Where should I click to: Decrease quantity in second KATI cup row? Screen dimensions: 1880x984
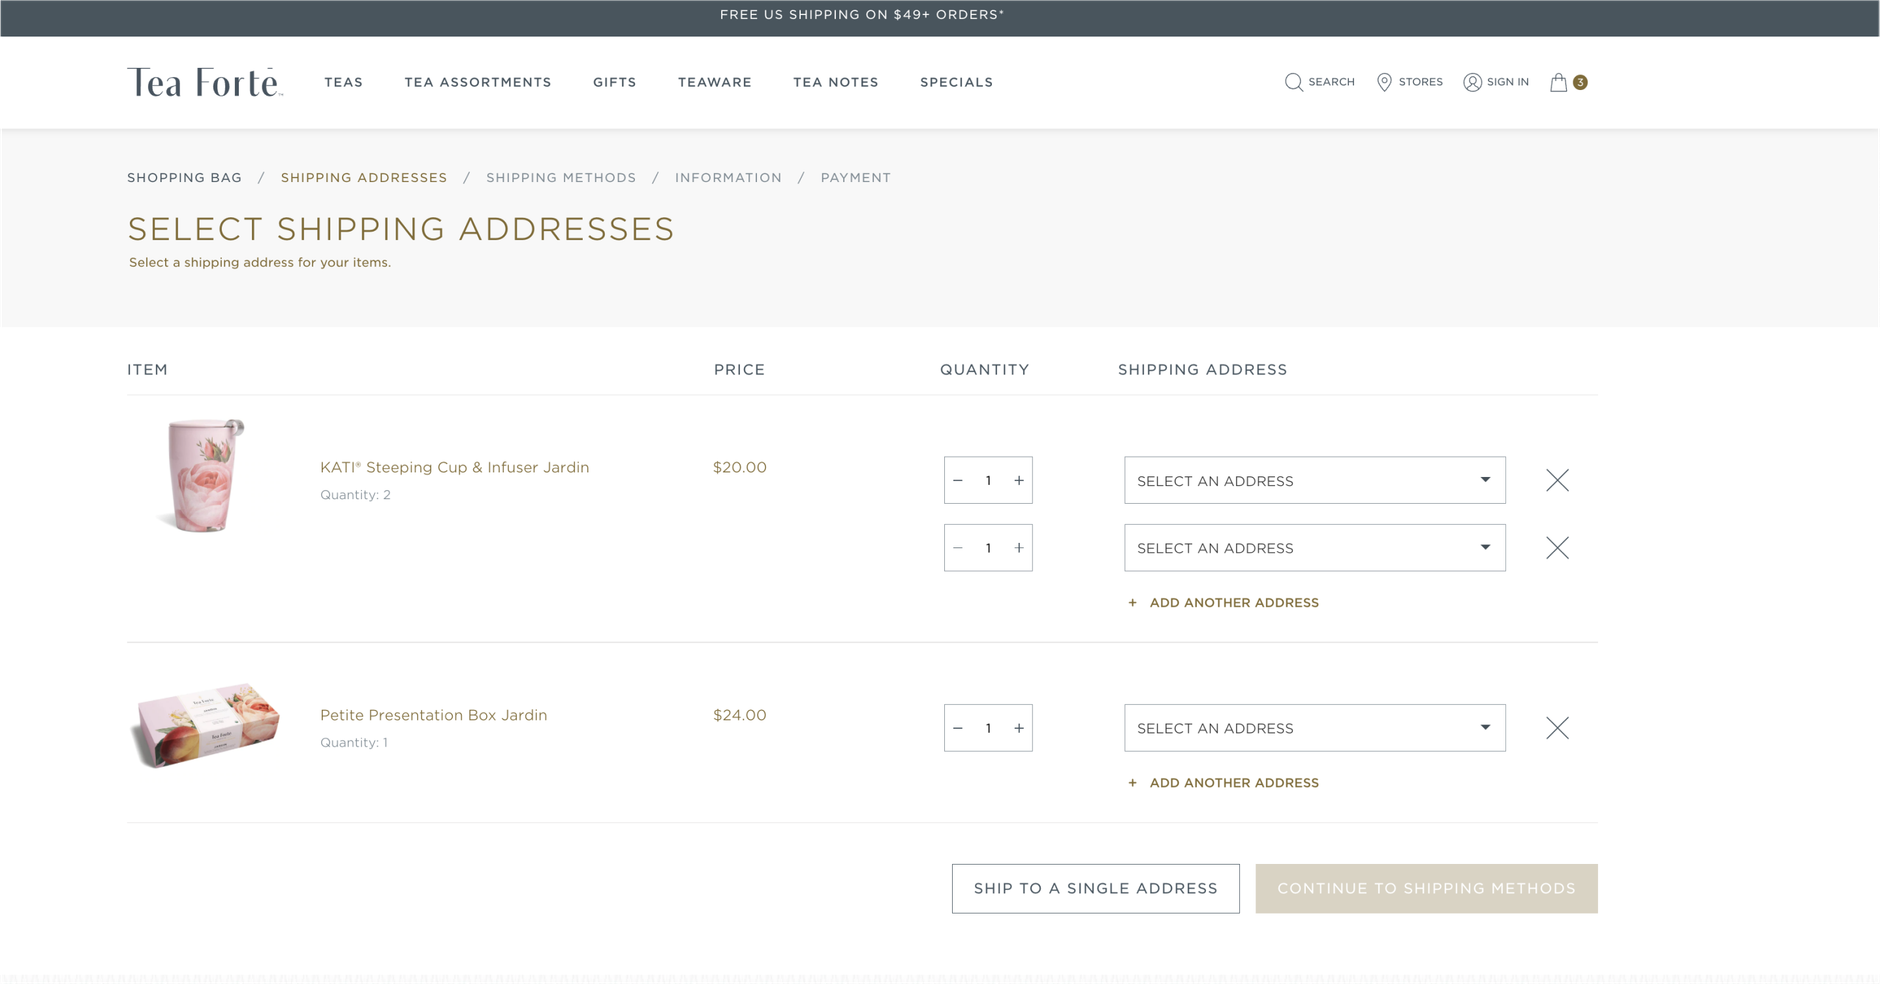pos(958,547)
